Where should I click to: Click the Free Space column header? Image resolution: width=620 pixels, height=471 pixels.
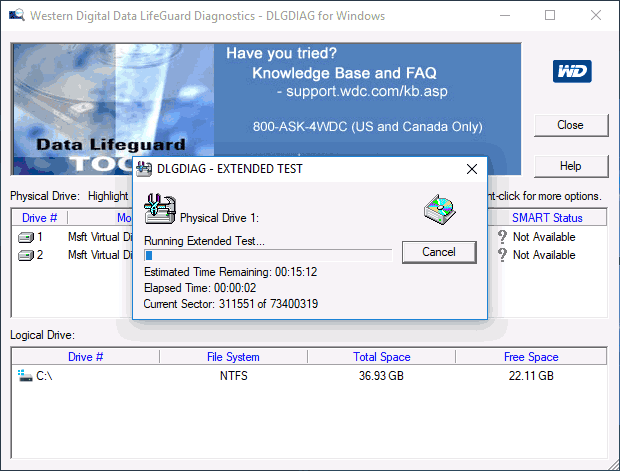click(531, 357)
